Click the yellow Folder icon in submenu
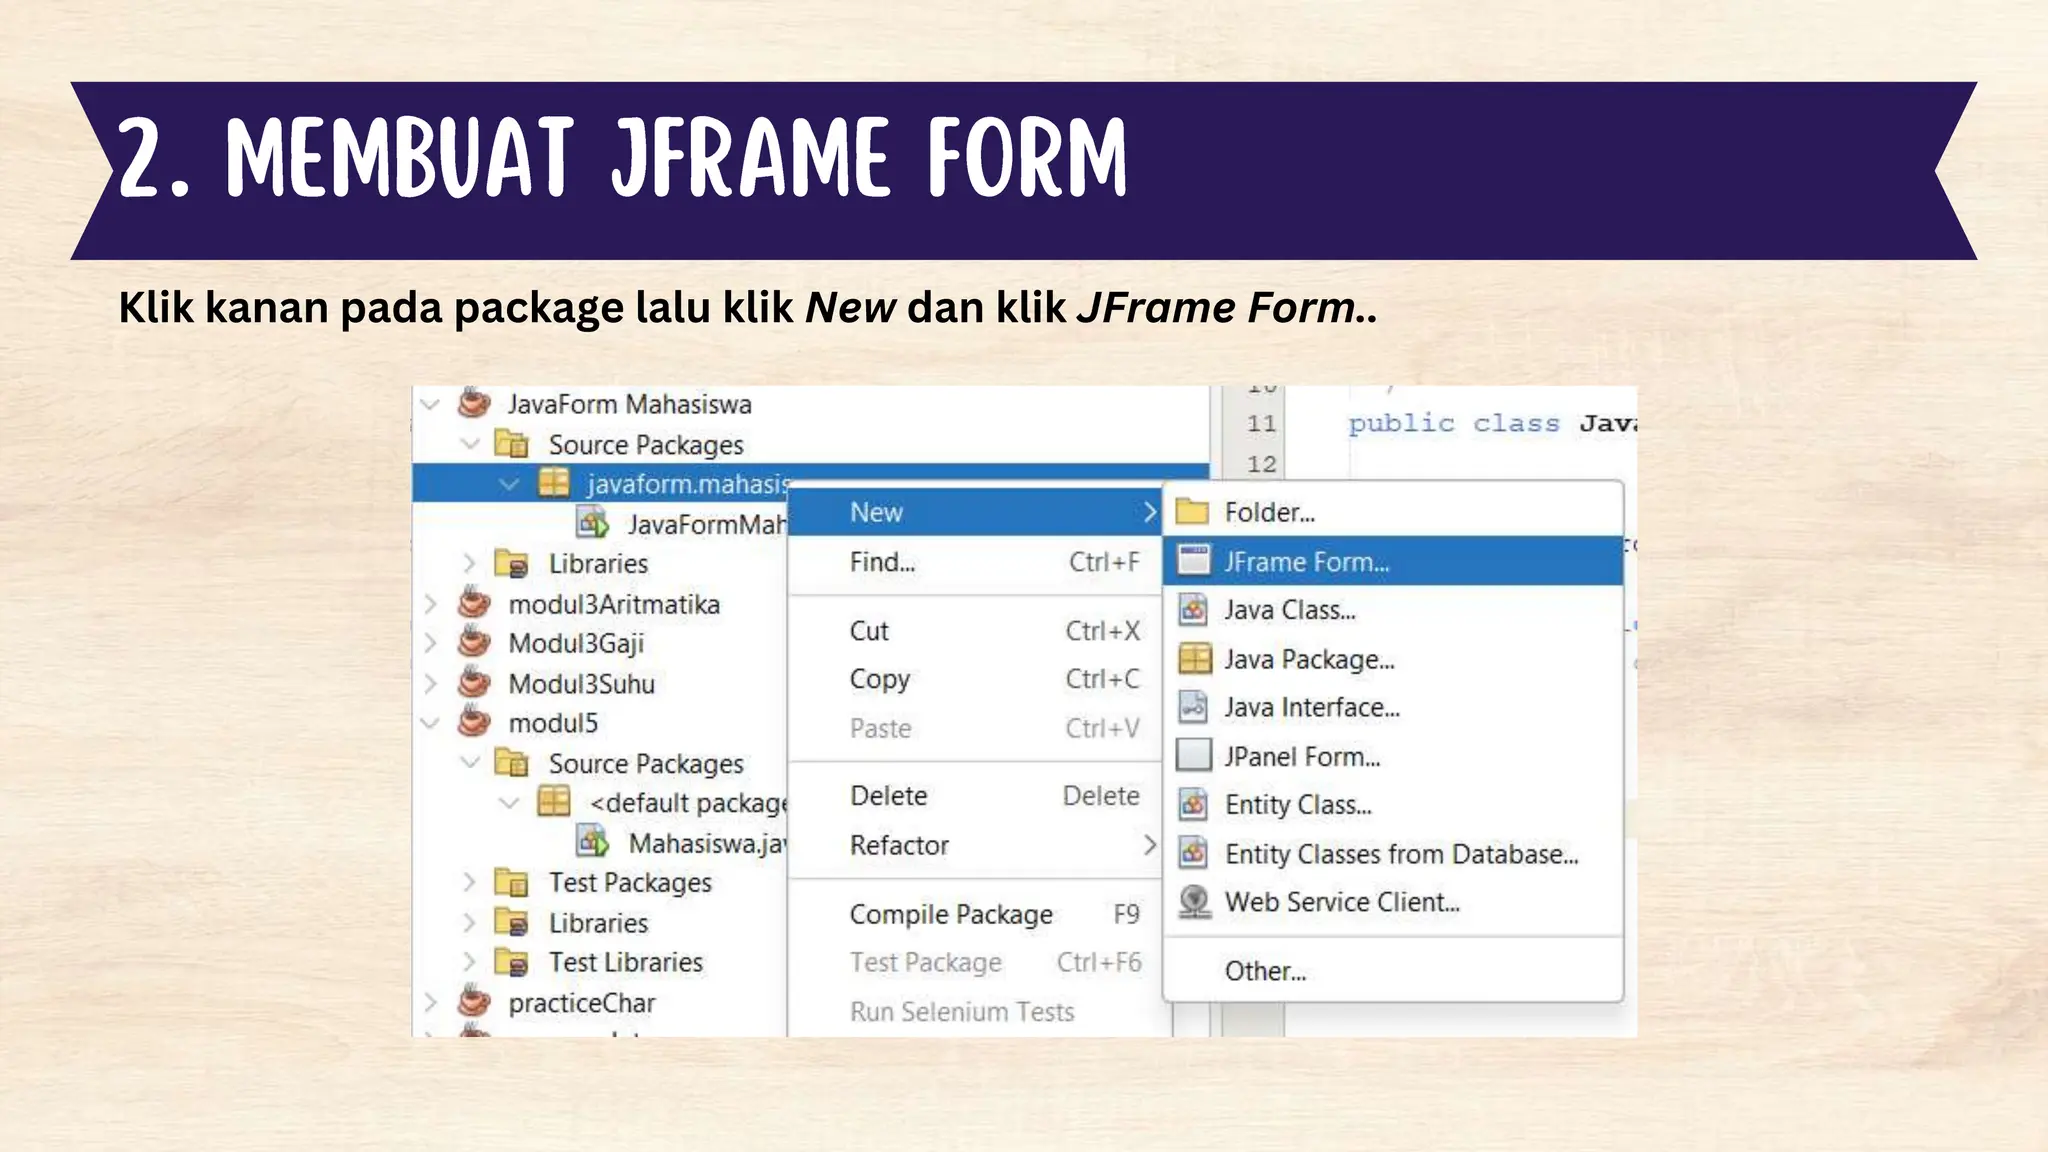This screenshot has width=2048, height=1152. [x=1192, y=512]
